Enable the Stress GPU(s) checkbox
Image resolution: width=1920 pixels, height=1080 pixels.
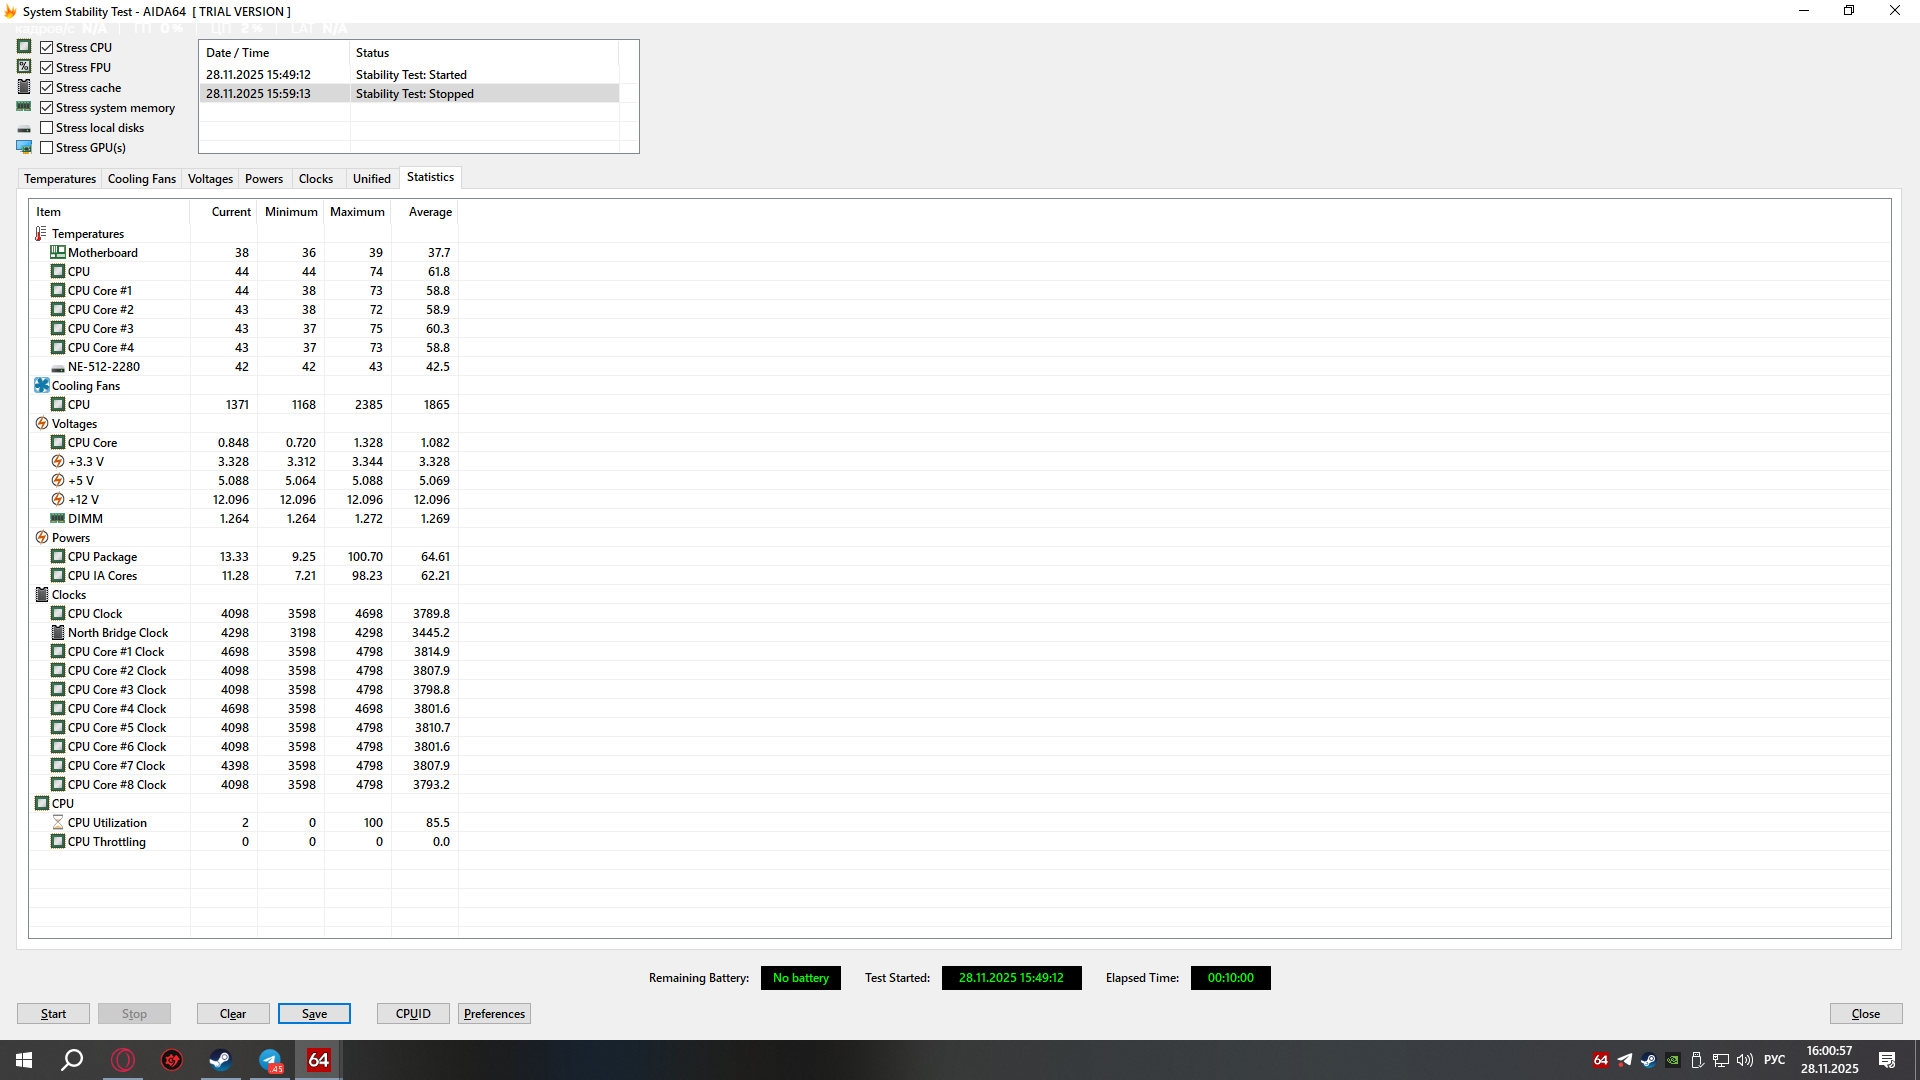47,146
